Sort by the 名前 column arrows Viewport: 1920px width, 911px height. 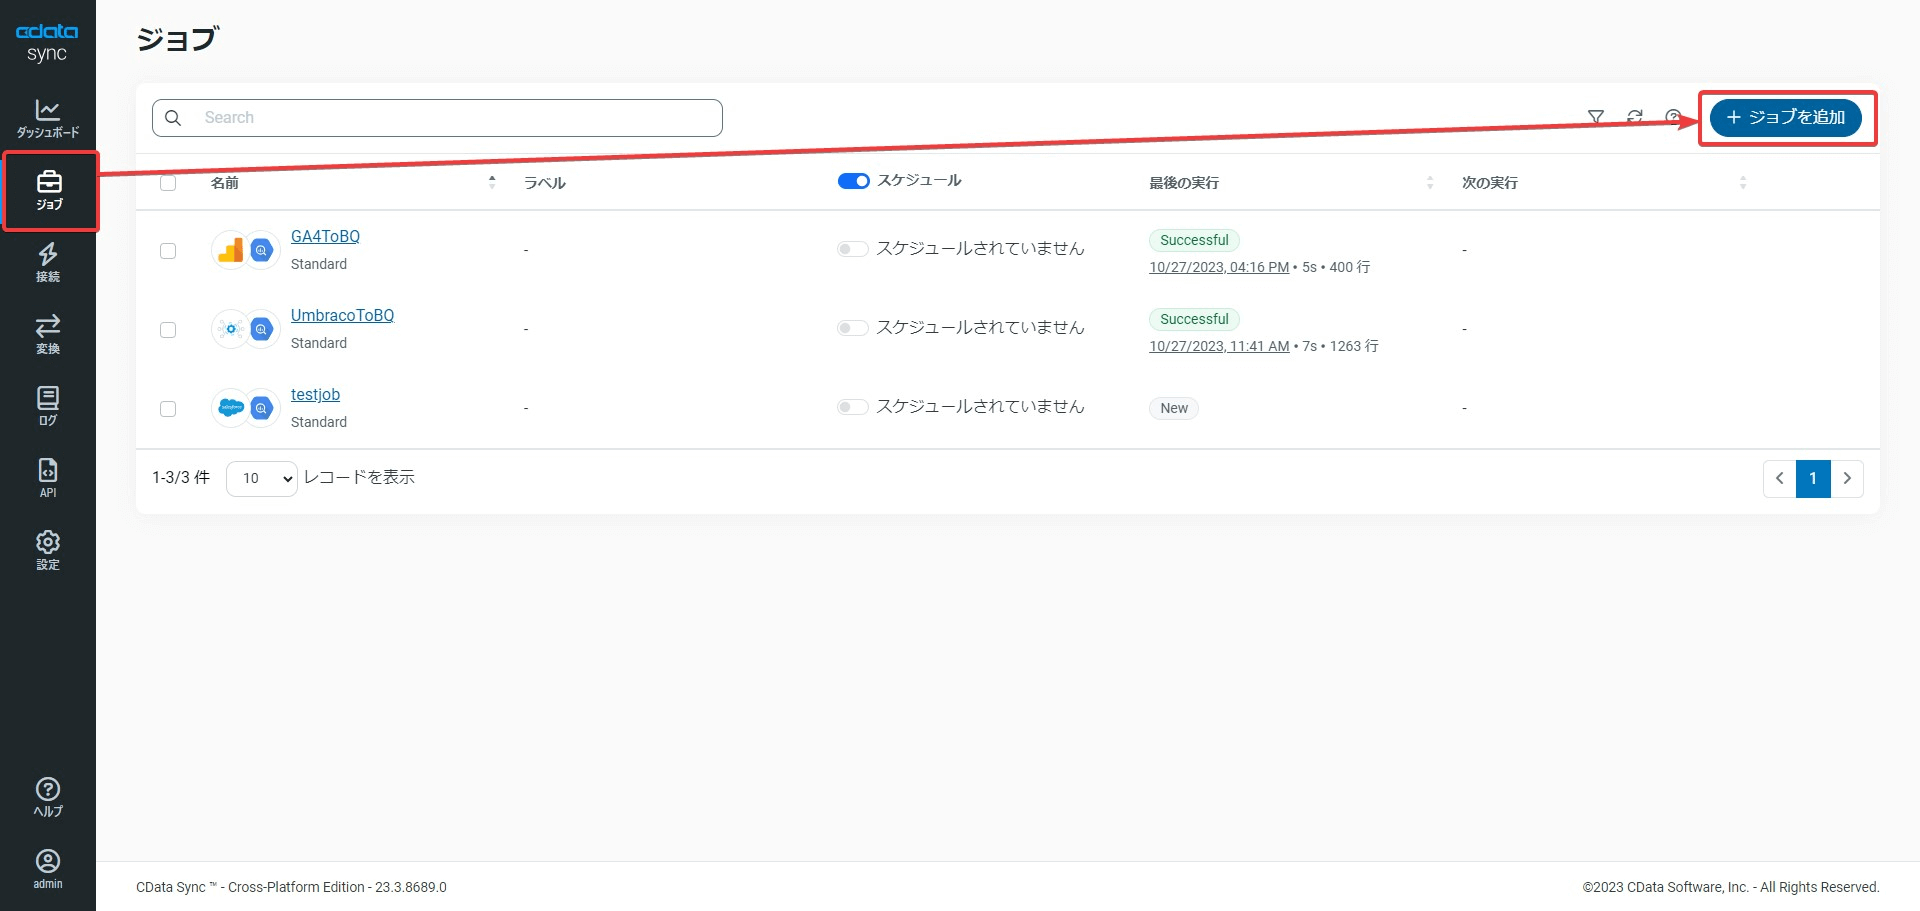point(492,182)
